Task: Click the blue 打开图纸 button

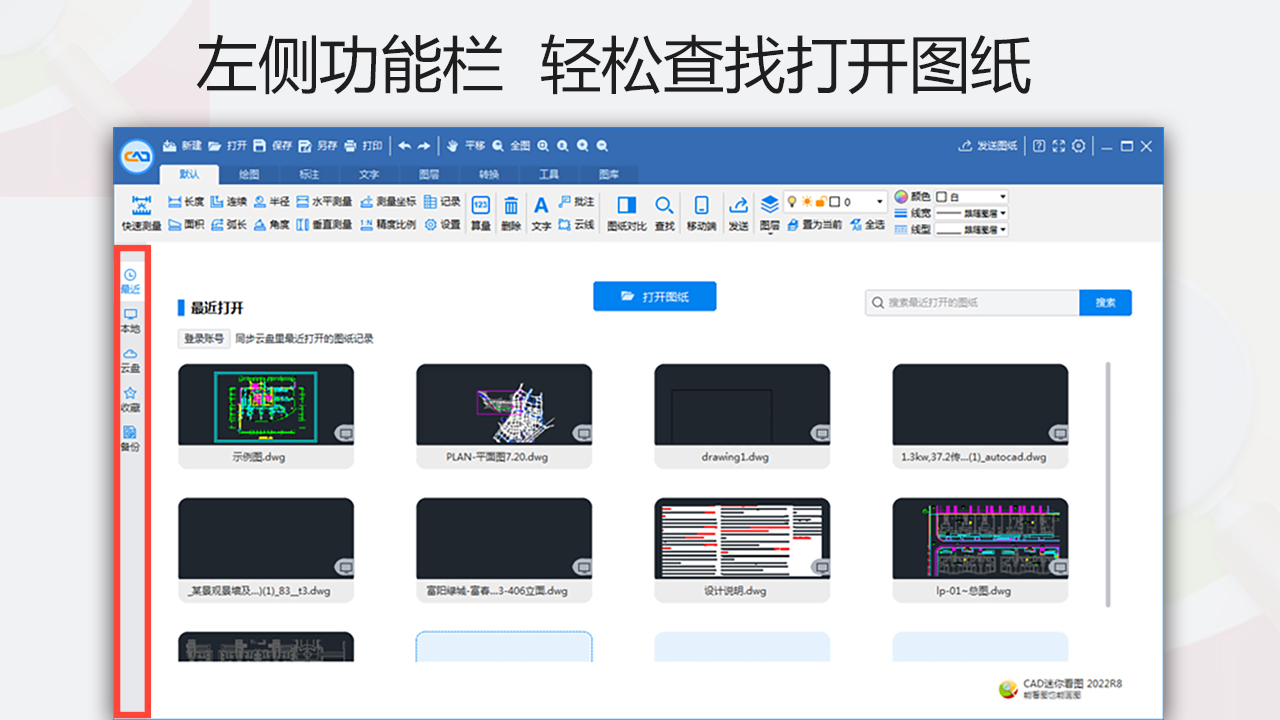Action: (654, 297)
